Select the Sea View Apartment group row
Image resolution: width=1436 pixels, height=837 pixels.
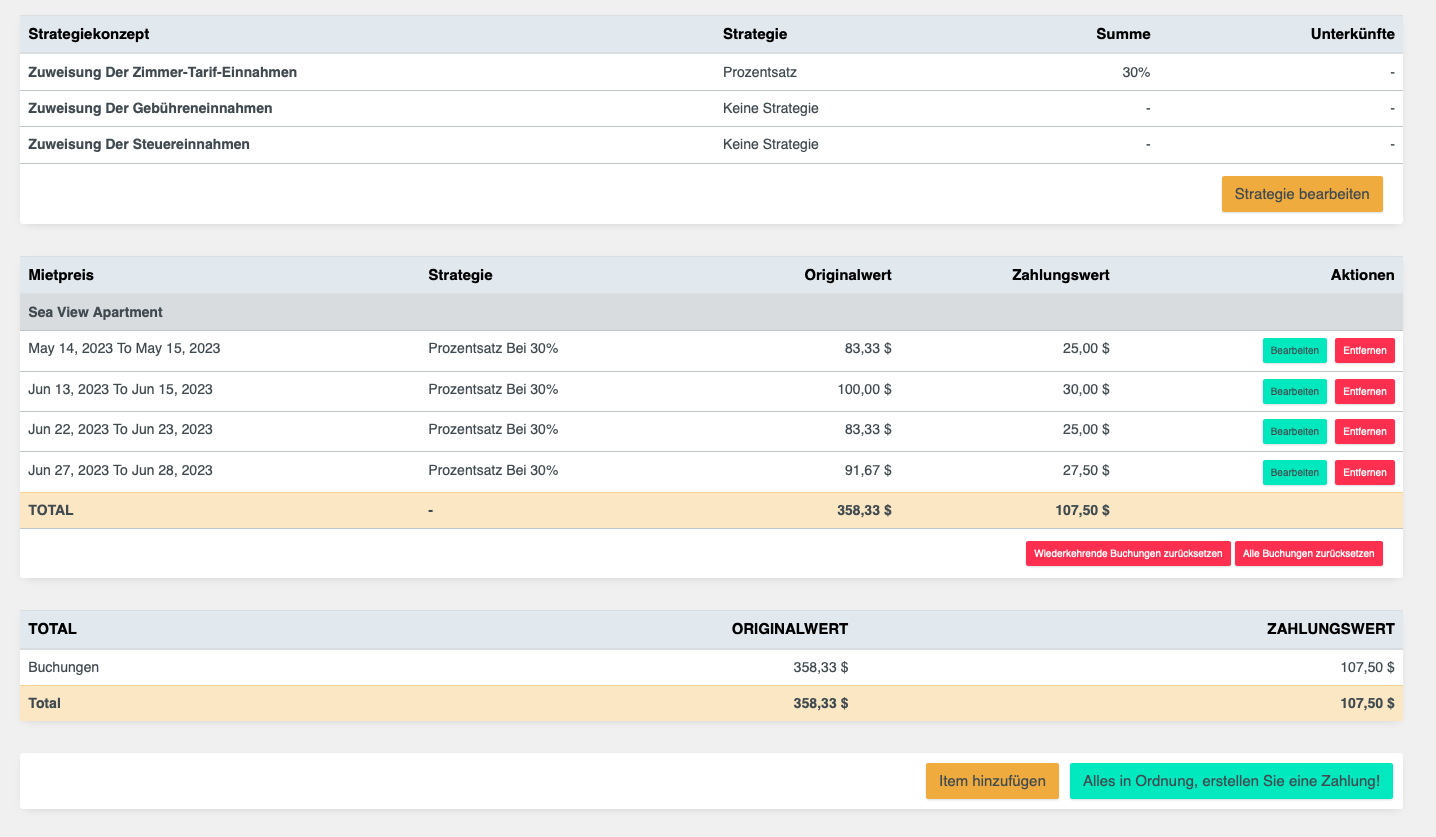[96, 312]
